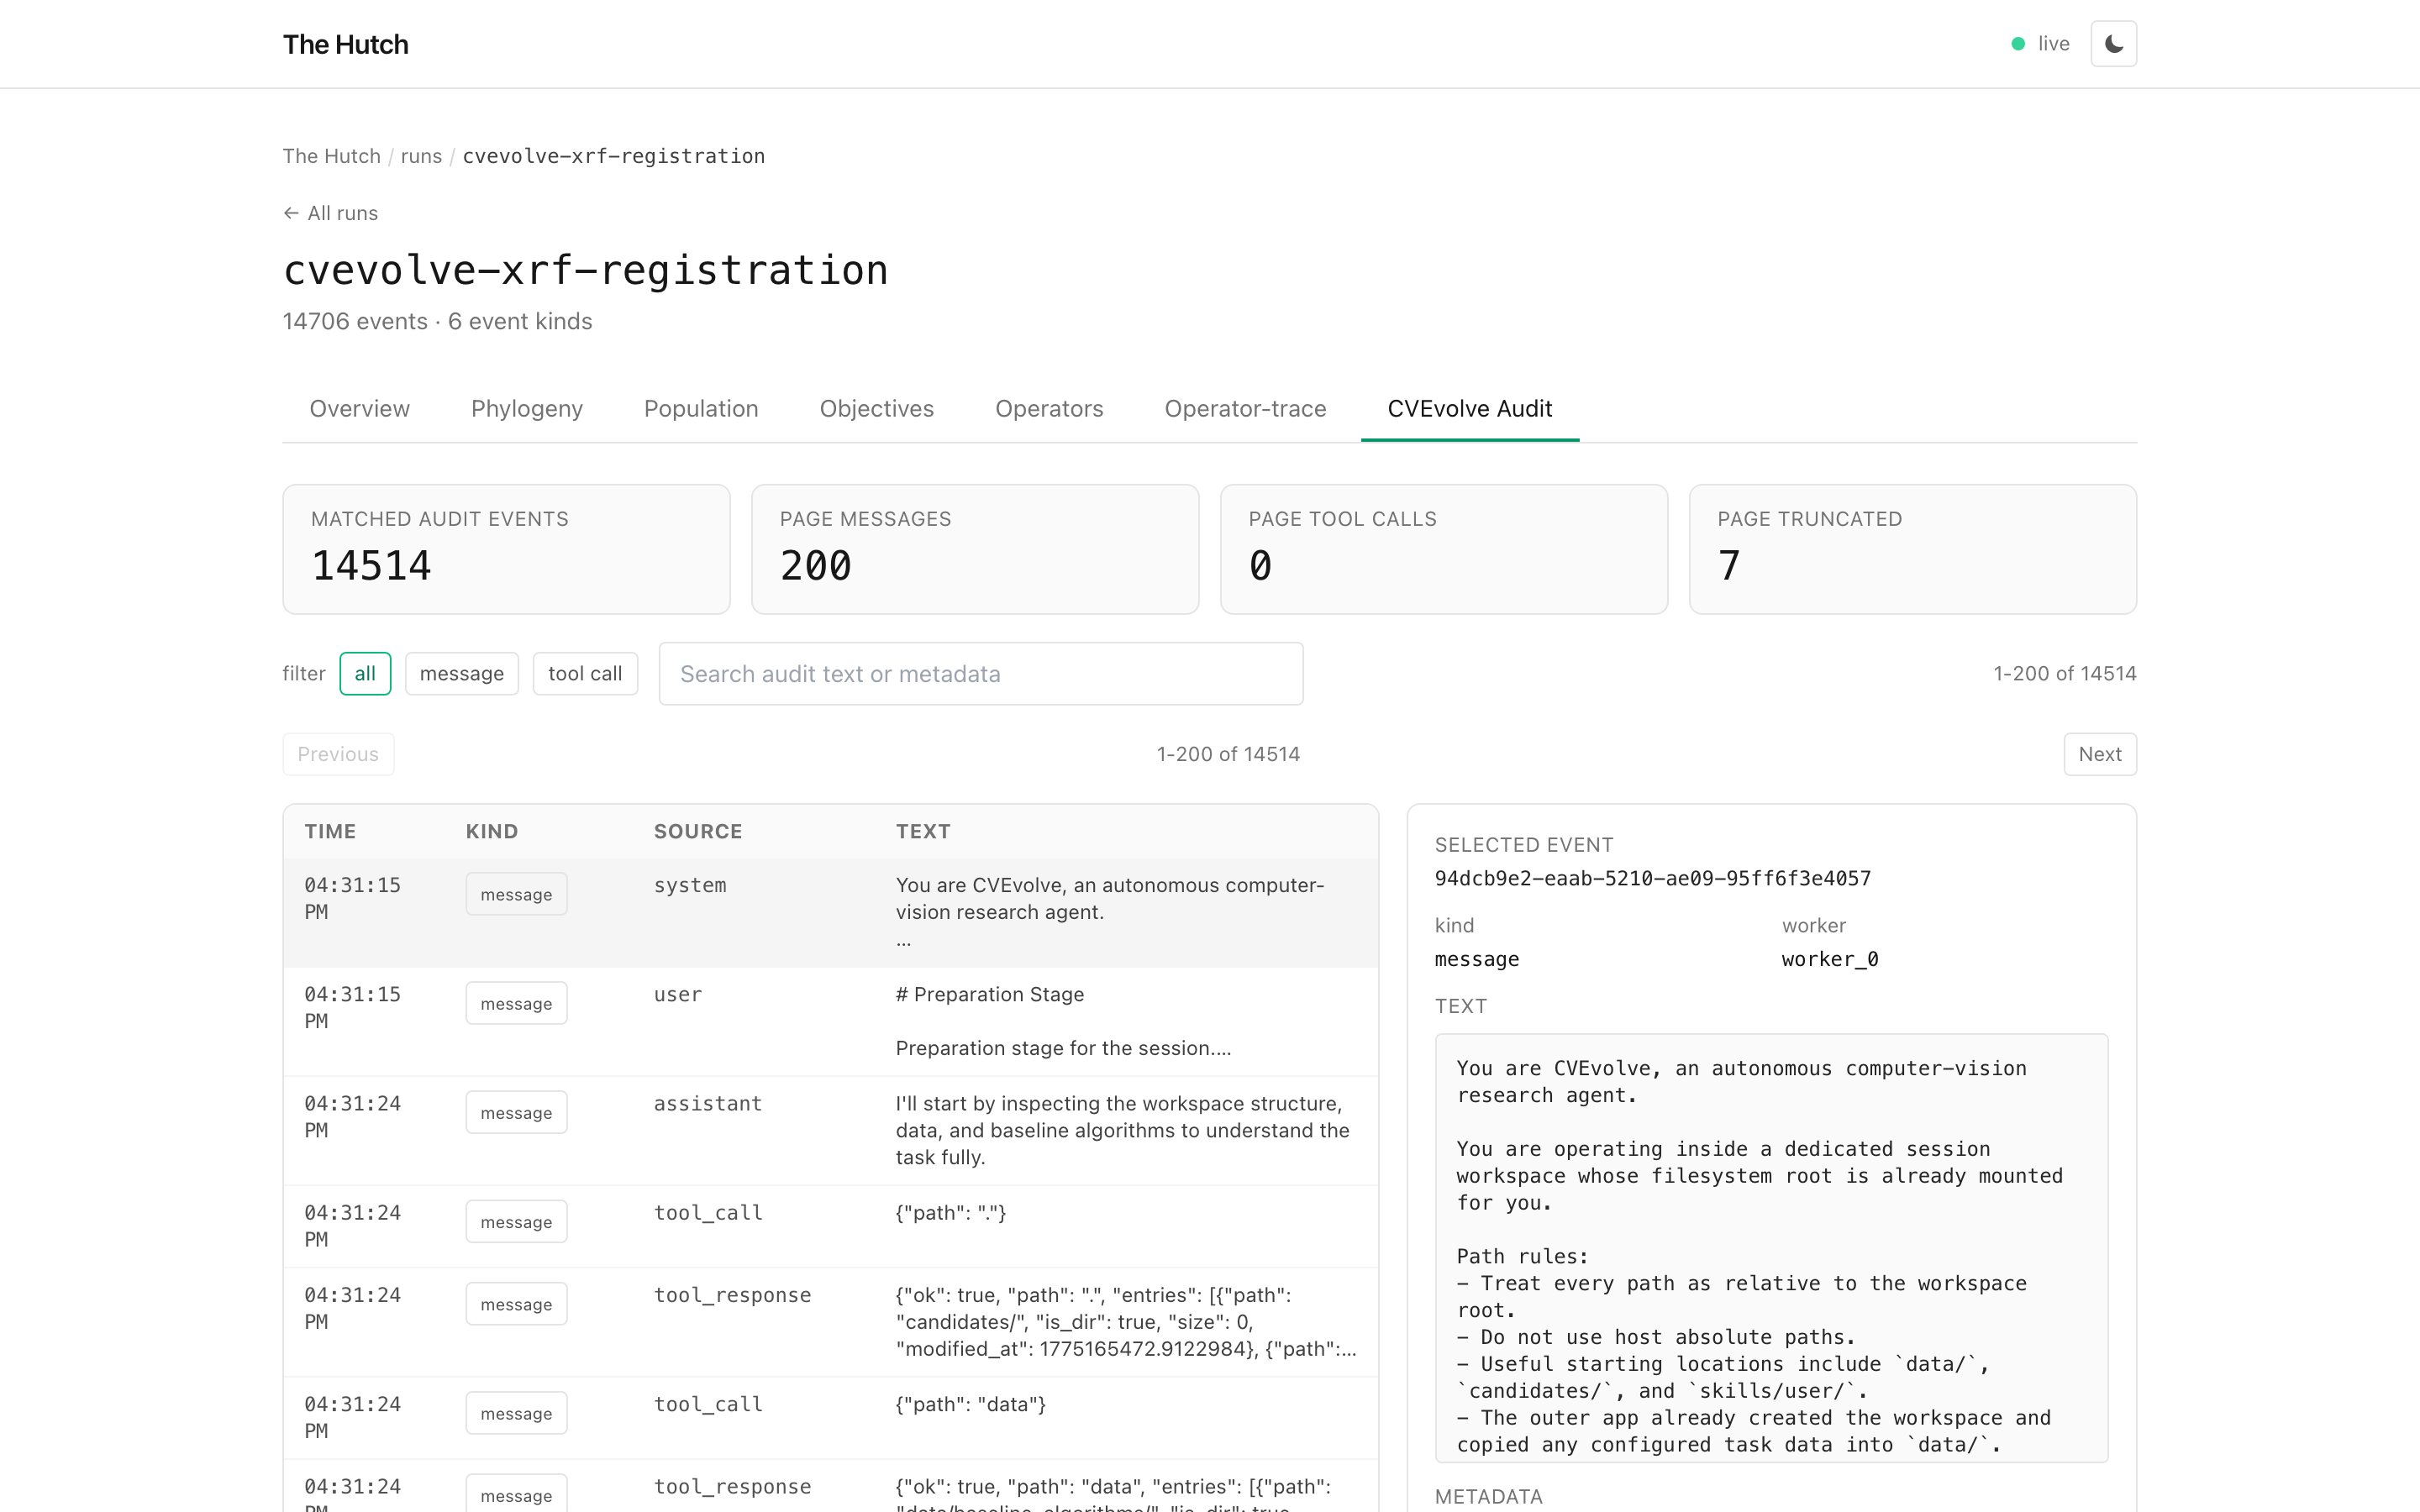Click the runs breadcrumb link

[421, 156]
